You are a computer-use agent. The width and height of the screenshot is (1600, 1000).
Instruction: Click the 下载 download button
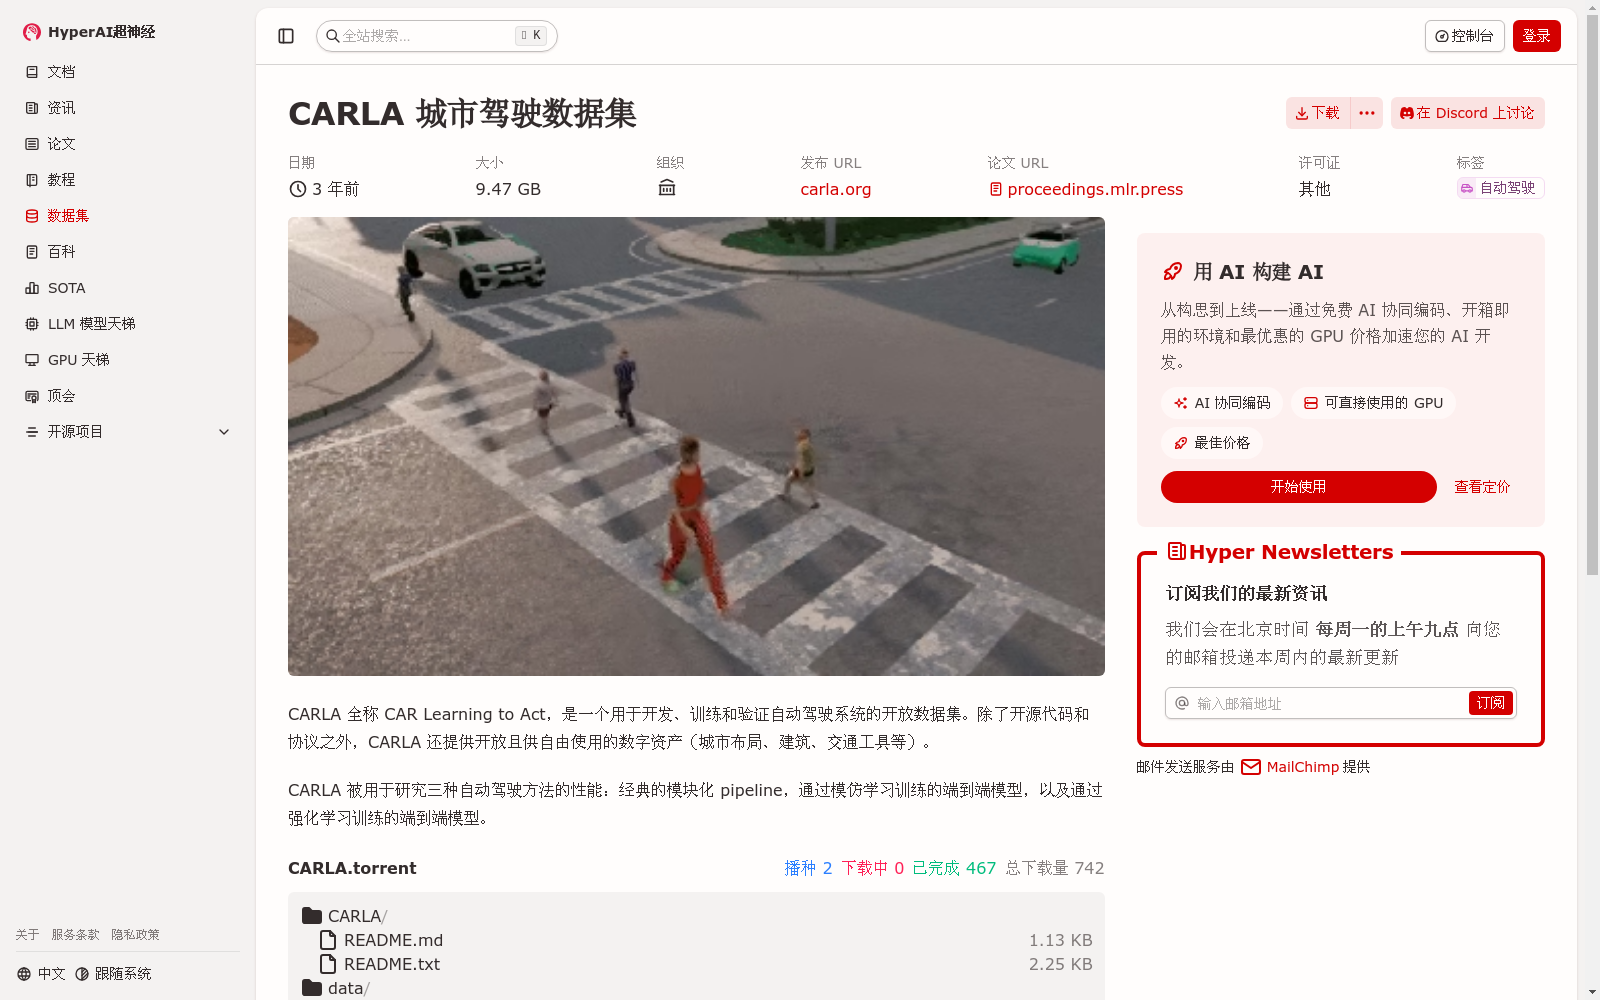tap(1317, 113)
